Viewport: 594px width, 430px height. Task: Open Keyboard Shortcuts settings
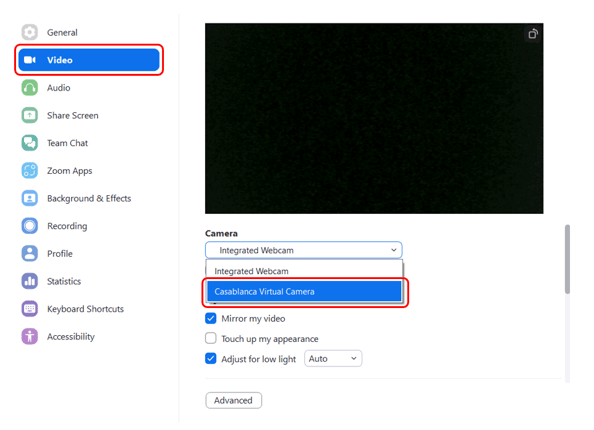tap(85, 309)
